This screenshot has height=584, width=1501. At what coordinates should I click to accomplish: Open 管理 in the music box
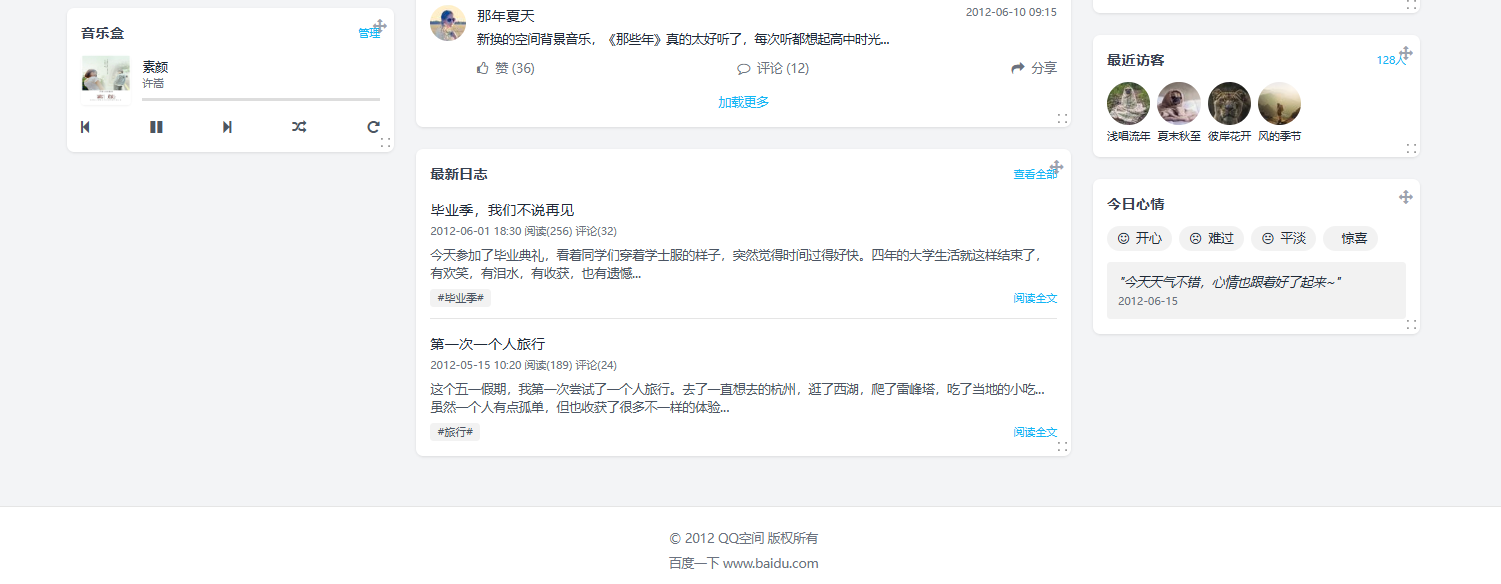point(368,32)
